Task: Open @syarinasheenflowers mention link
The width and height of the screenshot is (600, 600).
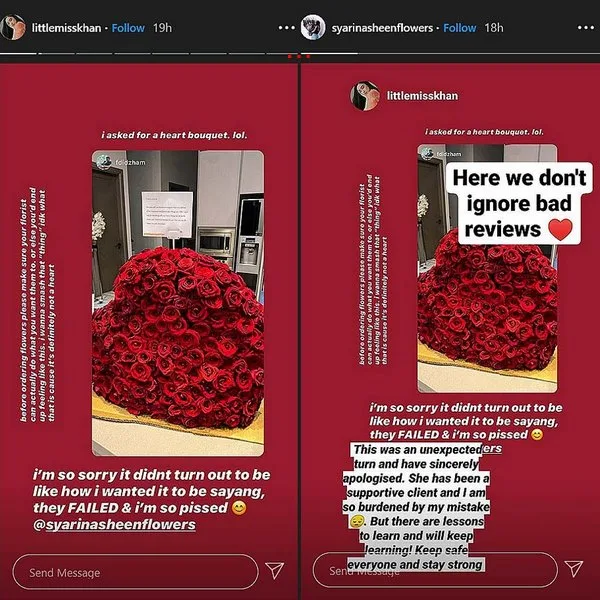Action: [x=114, y=525]
